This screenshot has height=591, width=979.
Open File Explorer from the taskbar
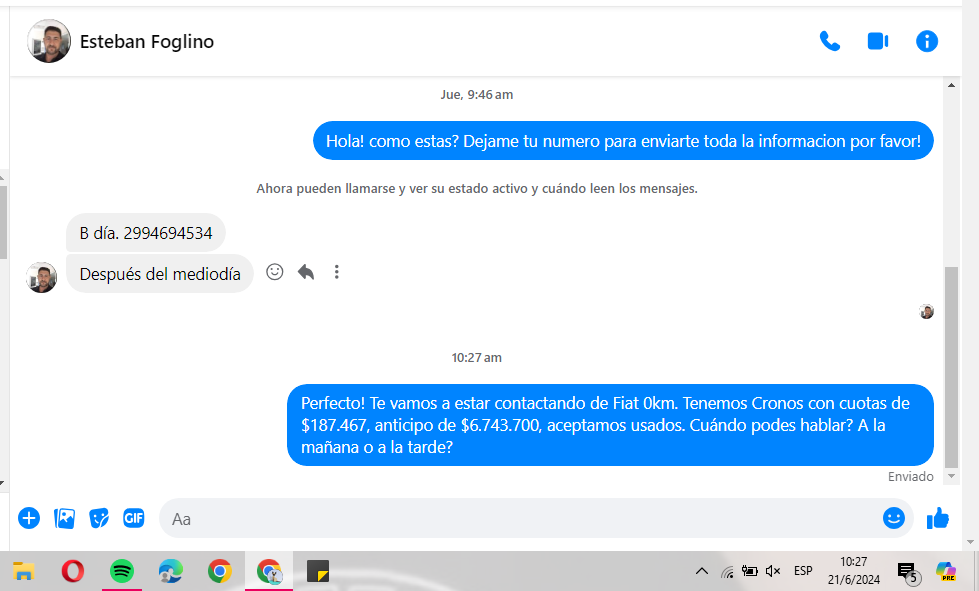click(x=24, y=571)
